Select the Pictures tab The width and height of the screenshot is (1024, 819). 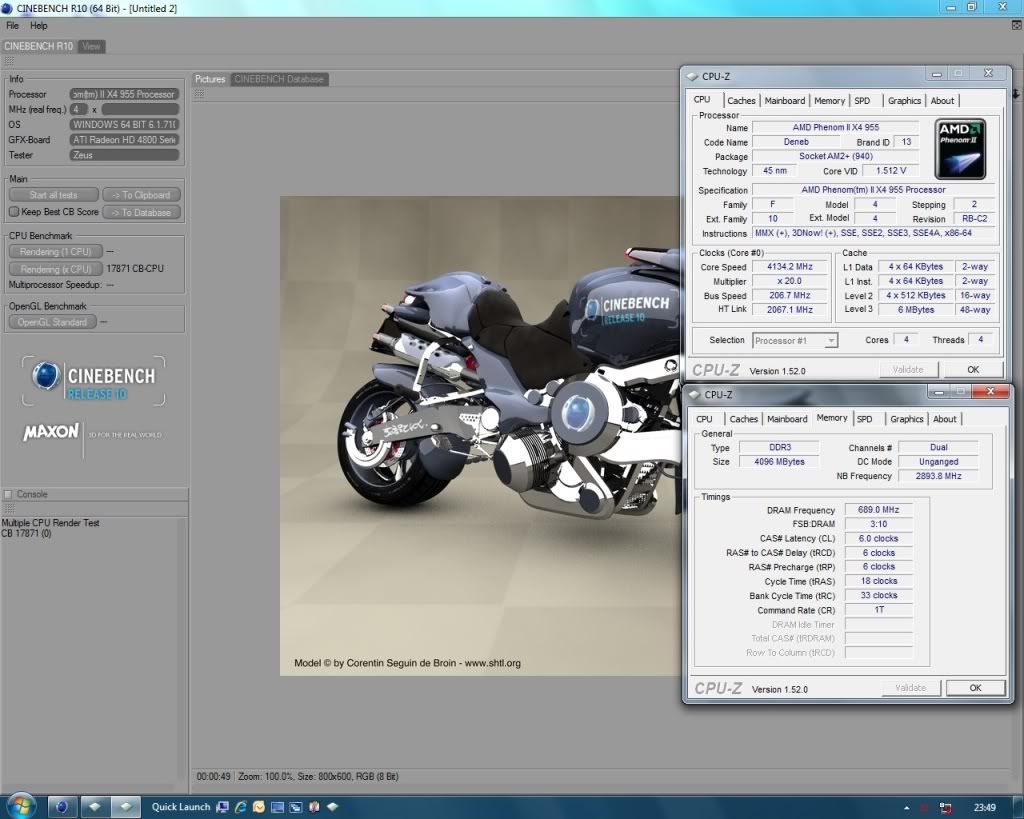[210, 79]
